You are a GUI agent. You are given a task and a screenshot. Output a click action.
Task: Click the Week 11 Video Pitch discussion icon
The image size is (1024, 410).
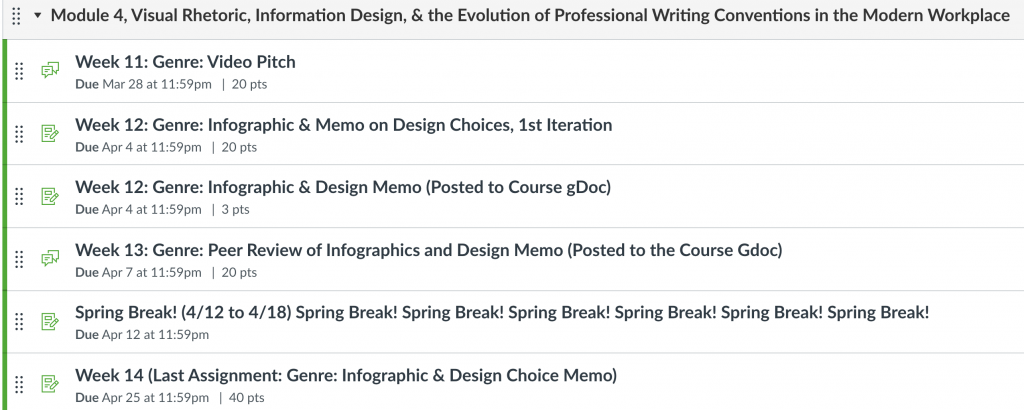50,71
